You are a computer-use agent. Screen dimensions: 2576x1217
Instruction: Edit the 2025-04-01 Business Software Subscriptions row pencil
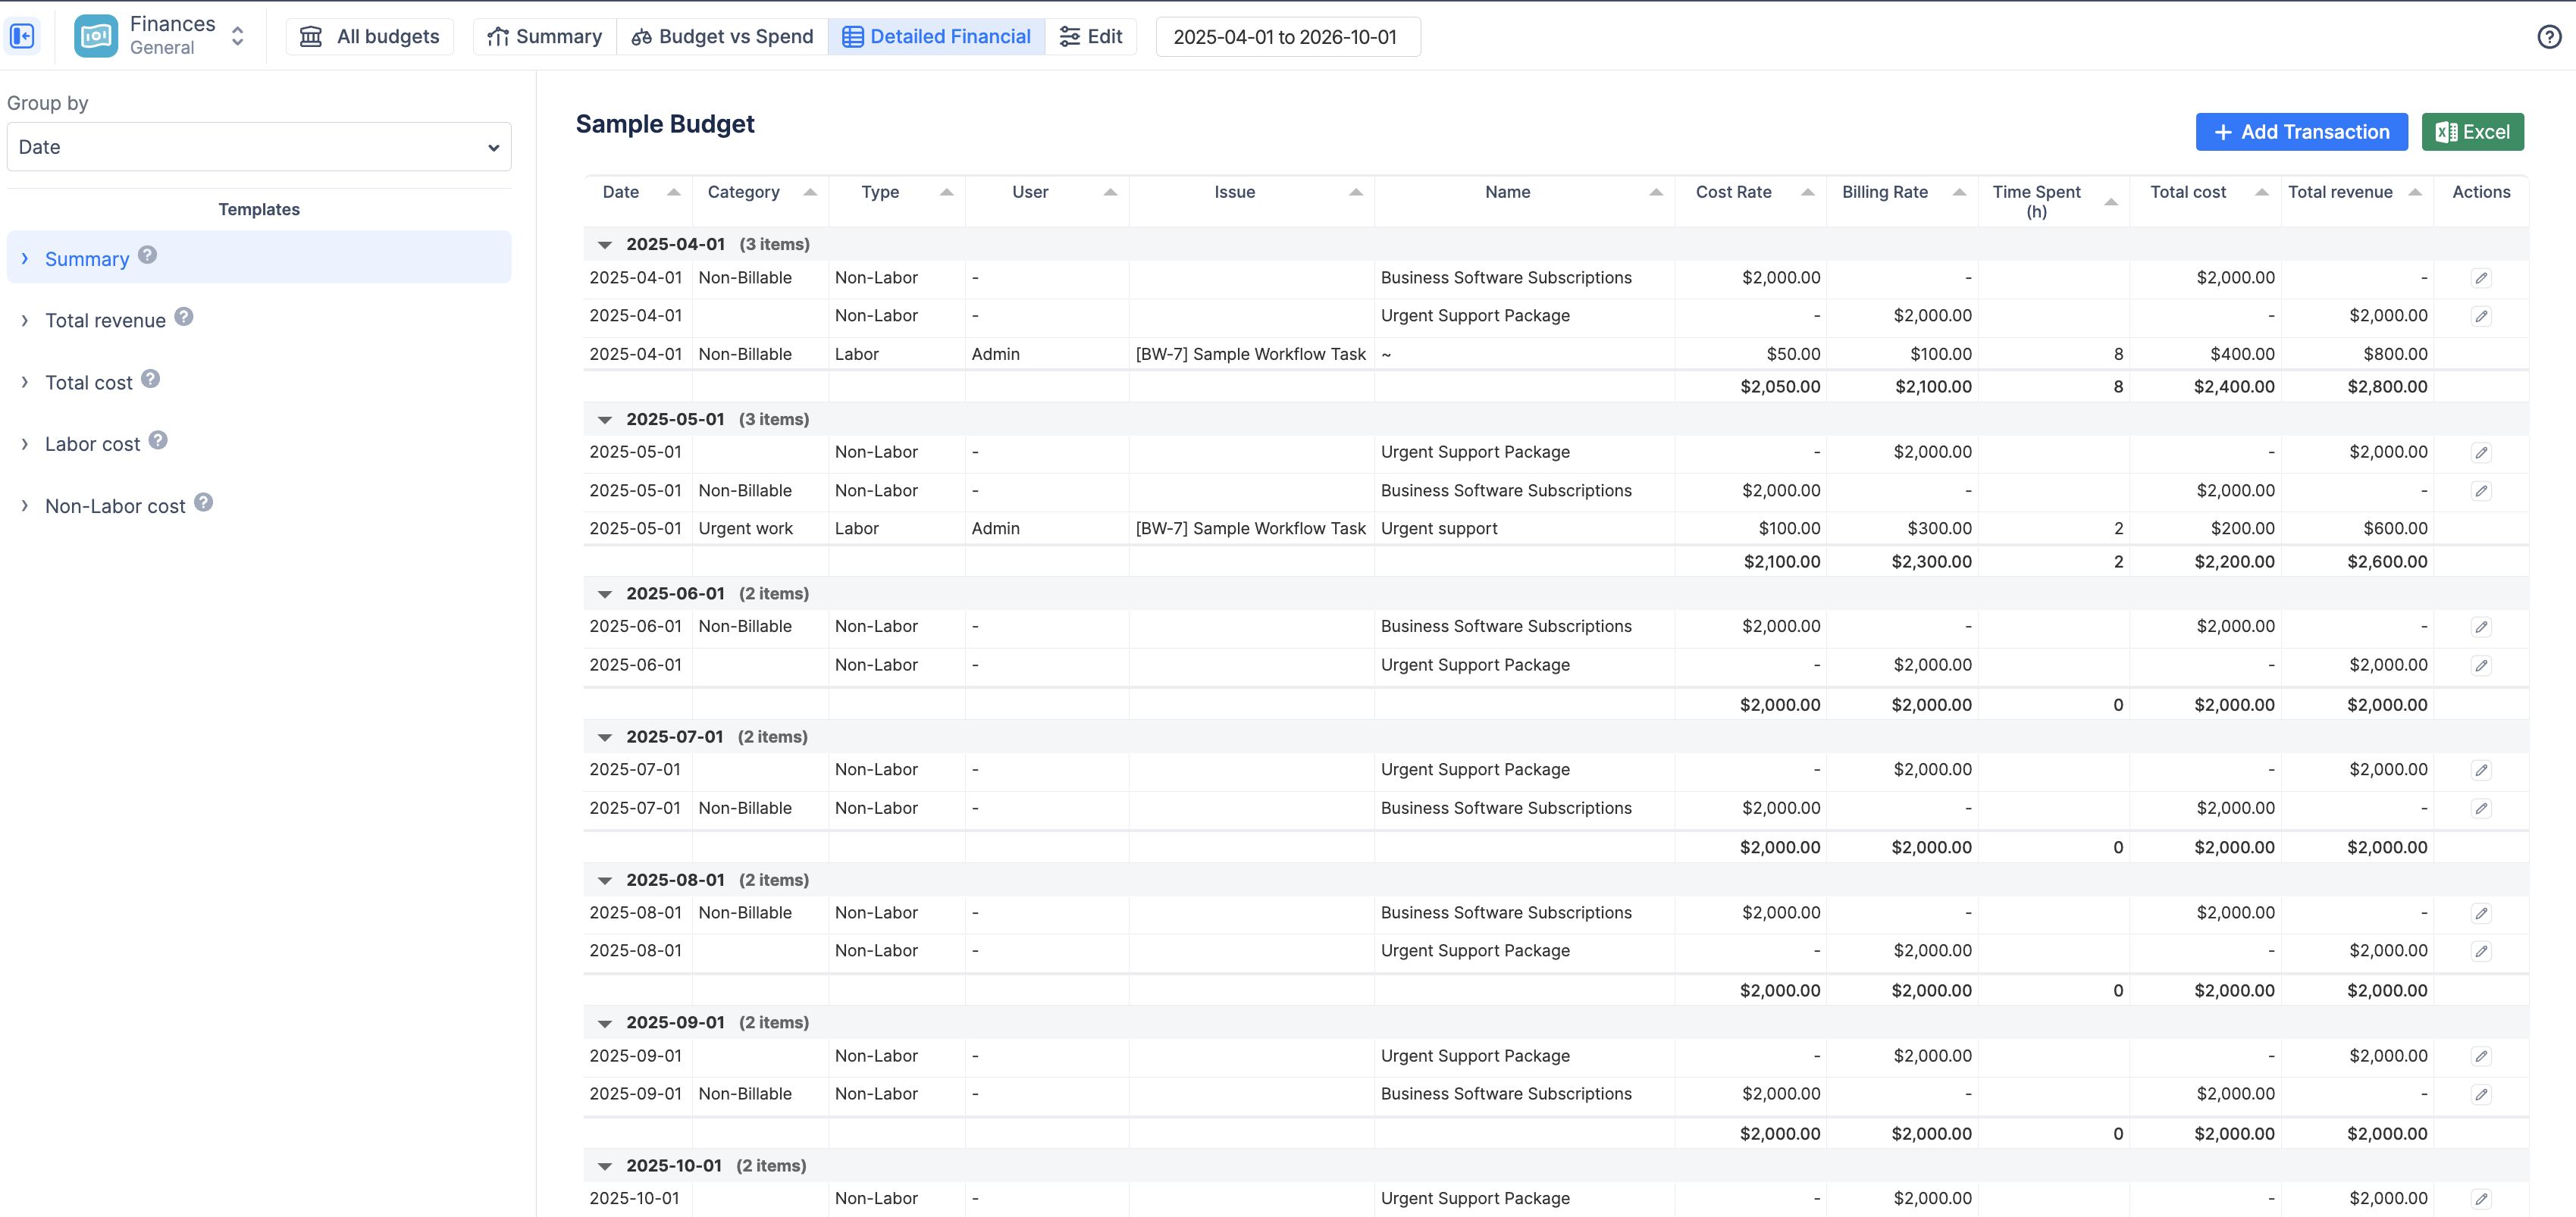(x=2483, y=278)
